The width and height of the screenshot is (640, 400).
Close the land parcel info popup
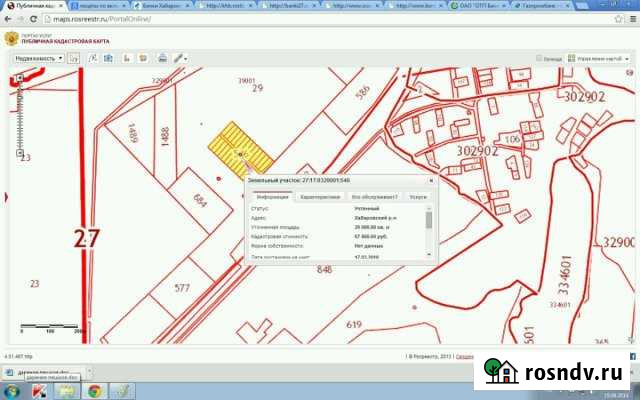tap(431, 181)
